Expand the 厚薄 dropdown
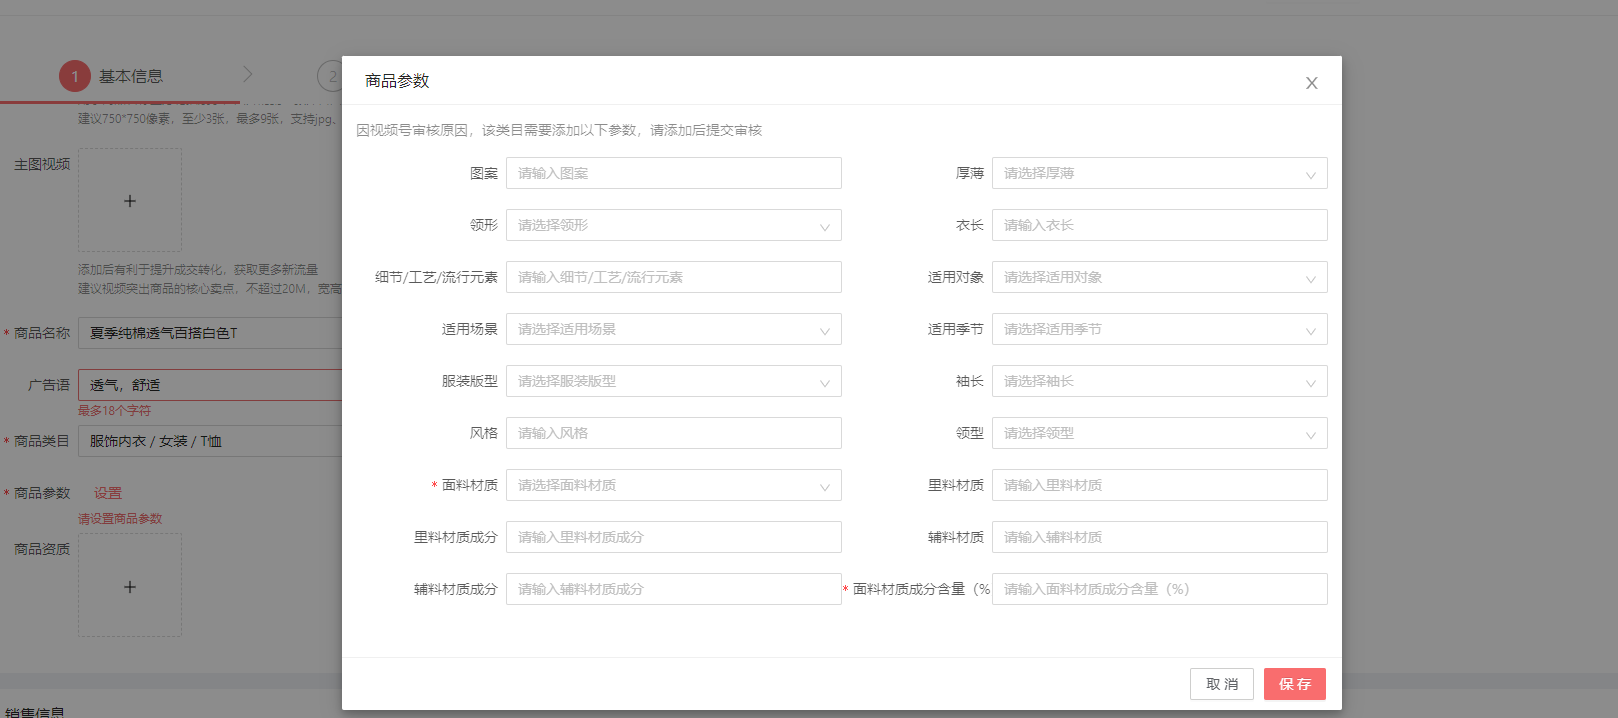Screen dimensions: 1618x718 1159,173
